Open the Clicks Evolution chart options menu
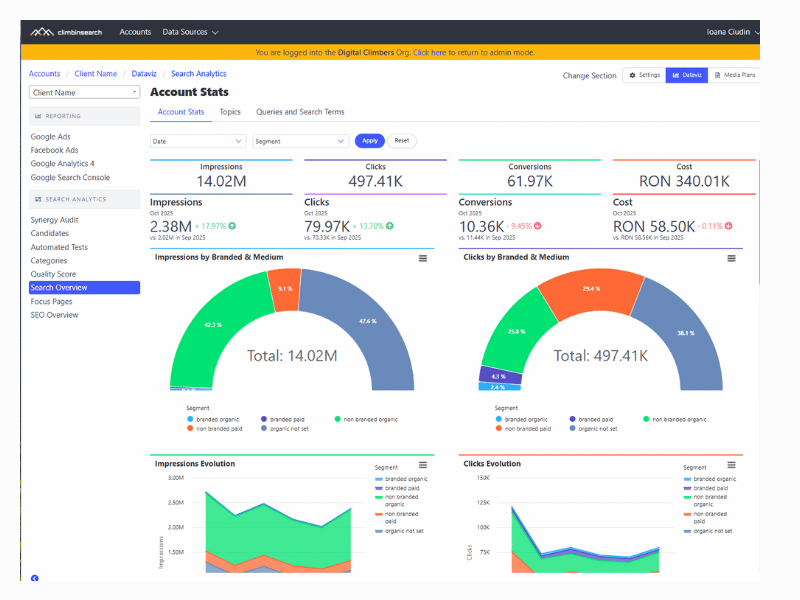 click(x=731, y=464)
